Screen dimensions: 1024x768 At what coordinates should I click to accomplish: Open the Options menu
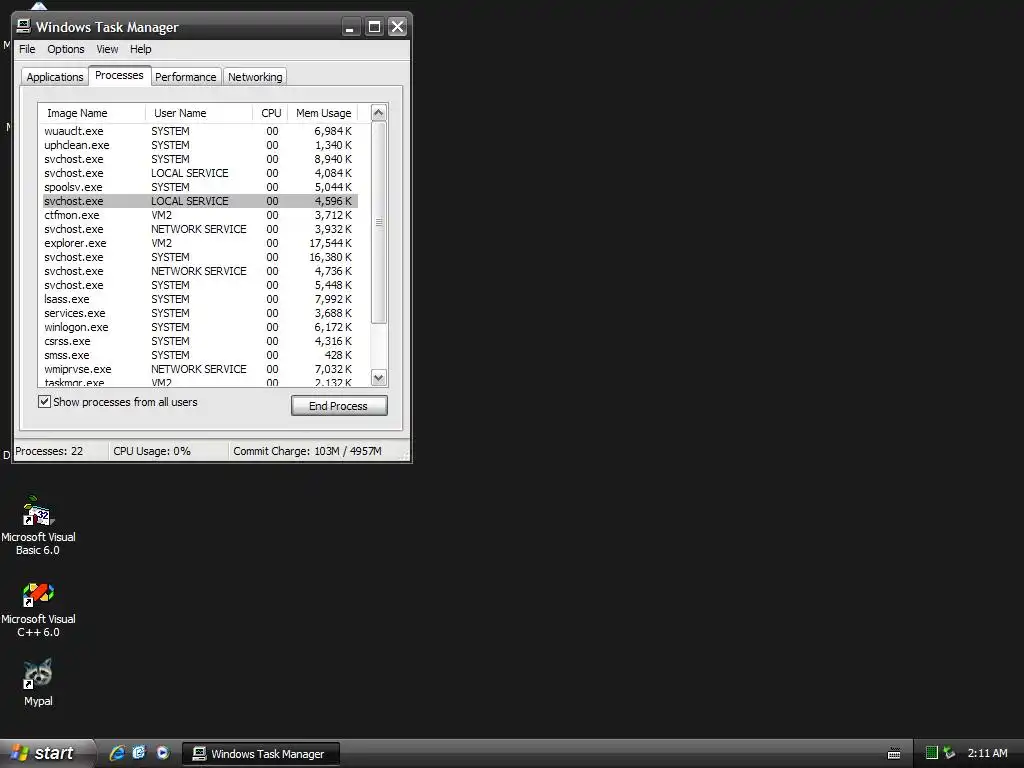tap(66, 49)
